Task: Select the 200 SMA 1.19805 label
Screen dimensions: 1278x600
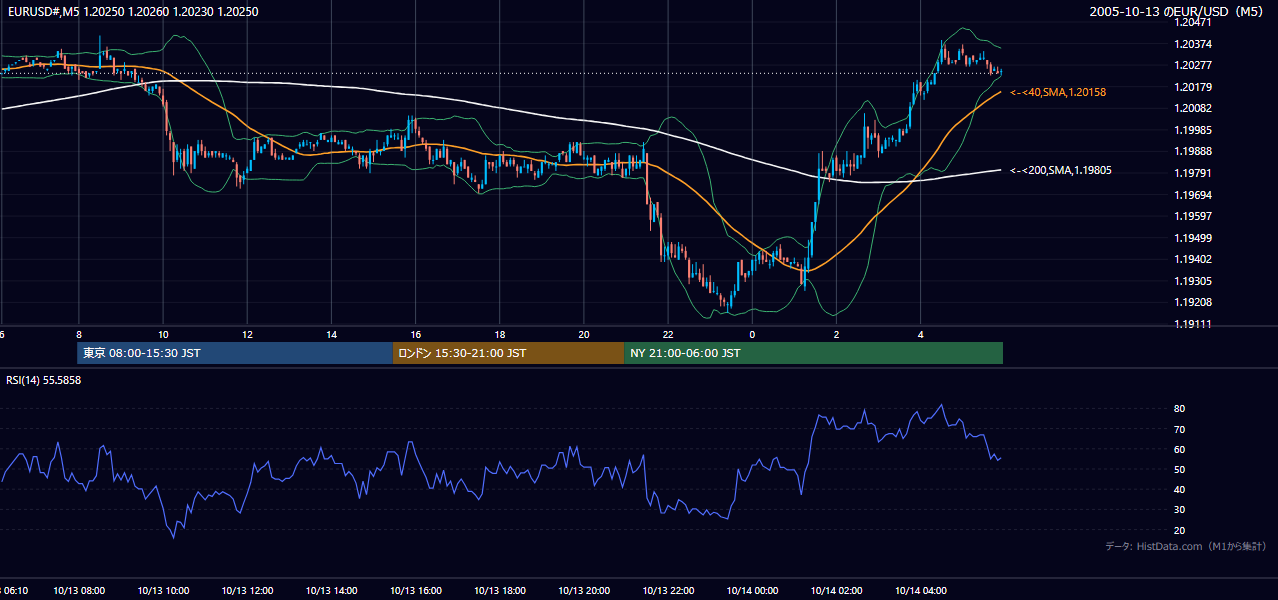Action: click(x=1061, y=170)
